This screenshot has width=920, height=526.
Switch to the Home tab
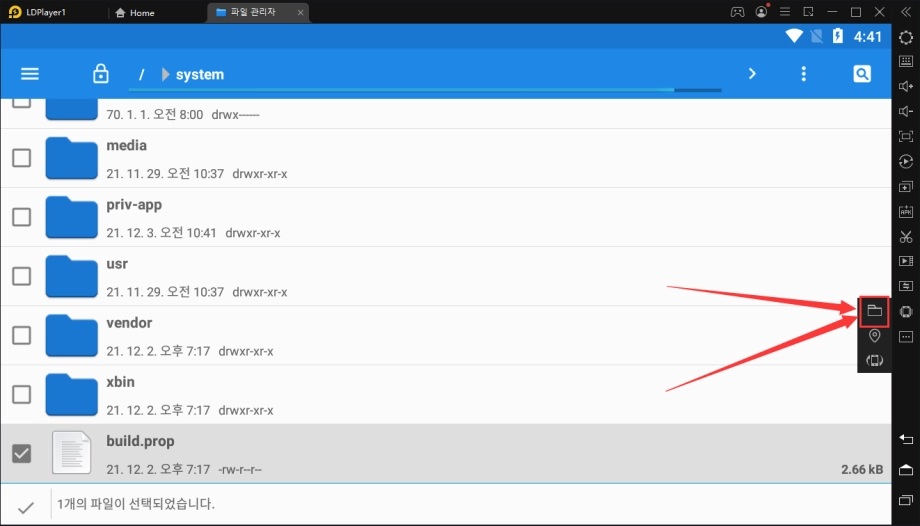coord(135,12)
